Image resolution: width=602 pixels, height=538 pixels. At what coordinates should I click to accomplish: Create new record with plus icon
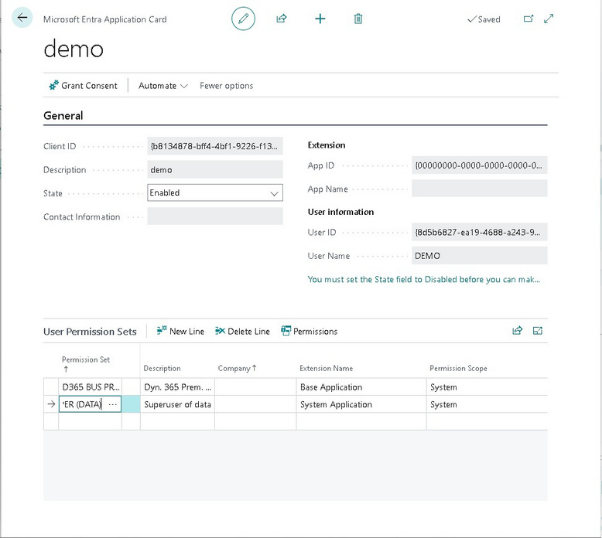coord(320,18)
